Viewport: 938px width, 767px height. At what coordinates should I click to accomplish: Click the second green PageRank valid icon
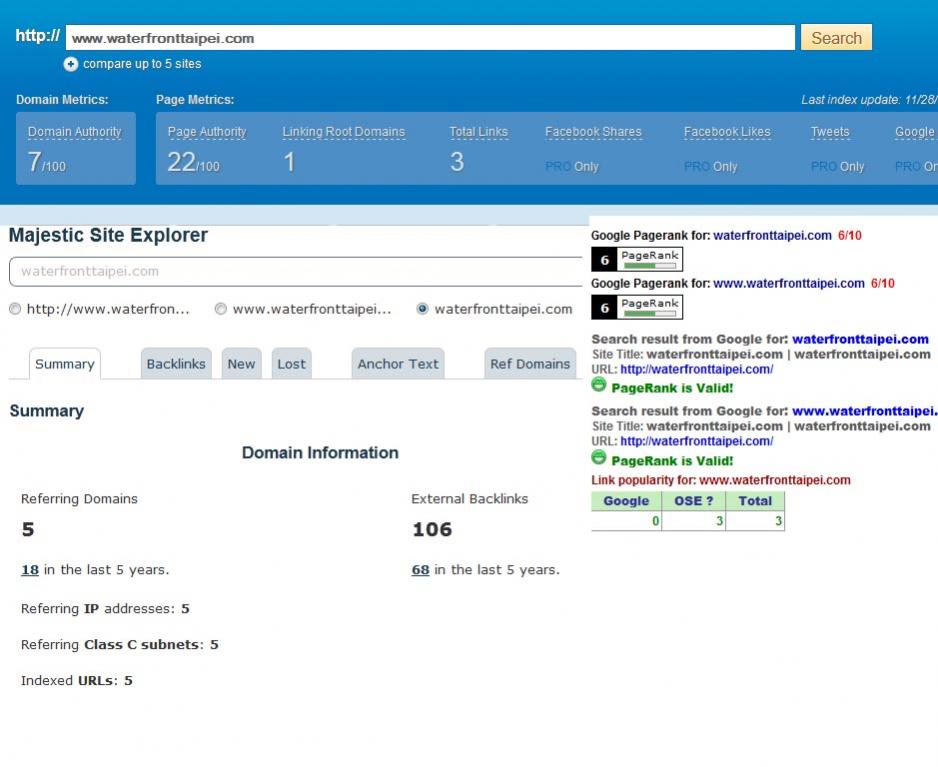tap(599, 458)
